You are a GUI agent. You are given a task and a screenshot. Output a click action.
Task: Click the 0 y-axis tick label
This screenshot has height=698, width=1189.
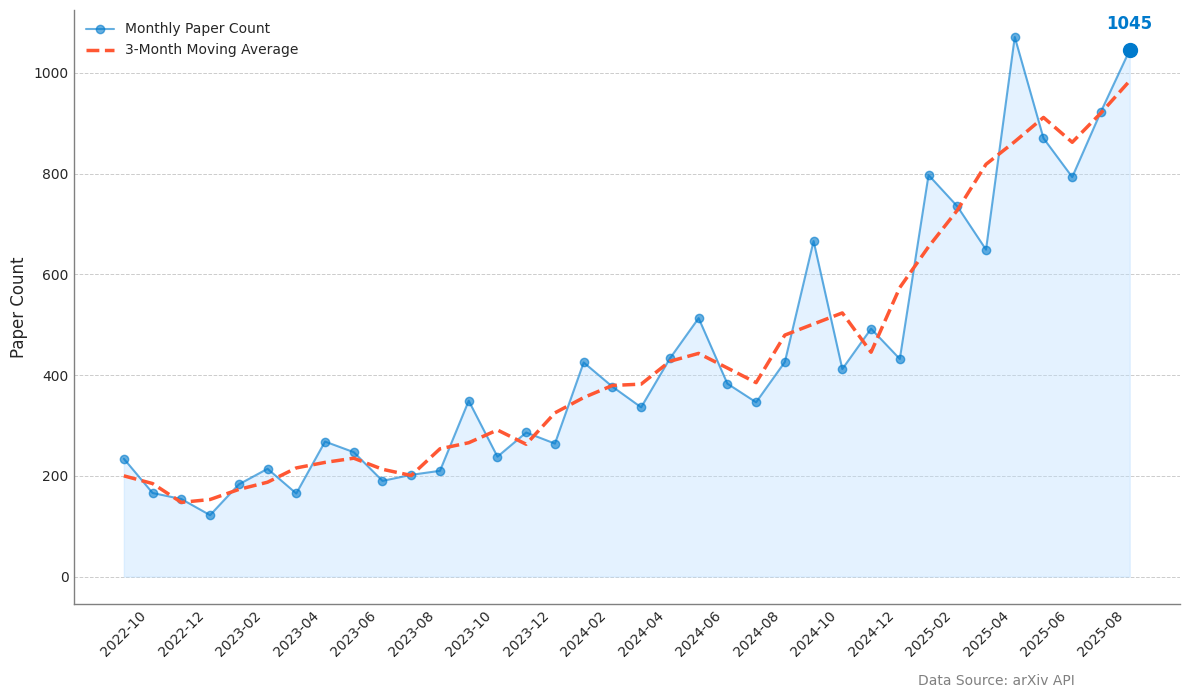click(65, 577)
